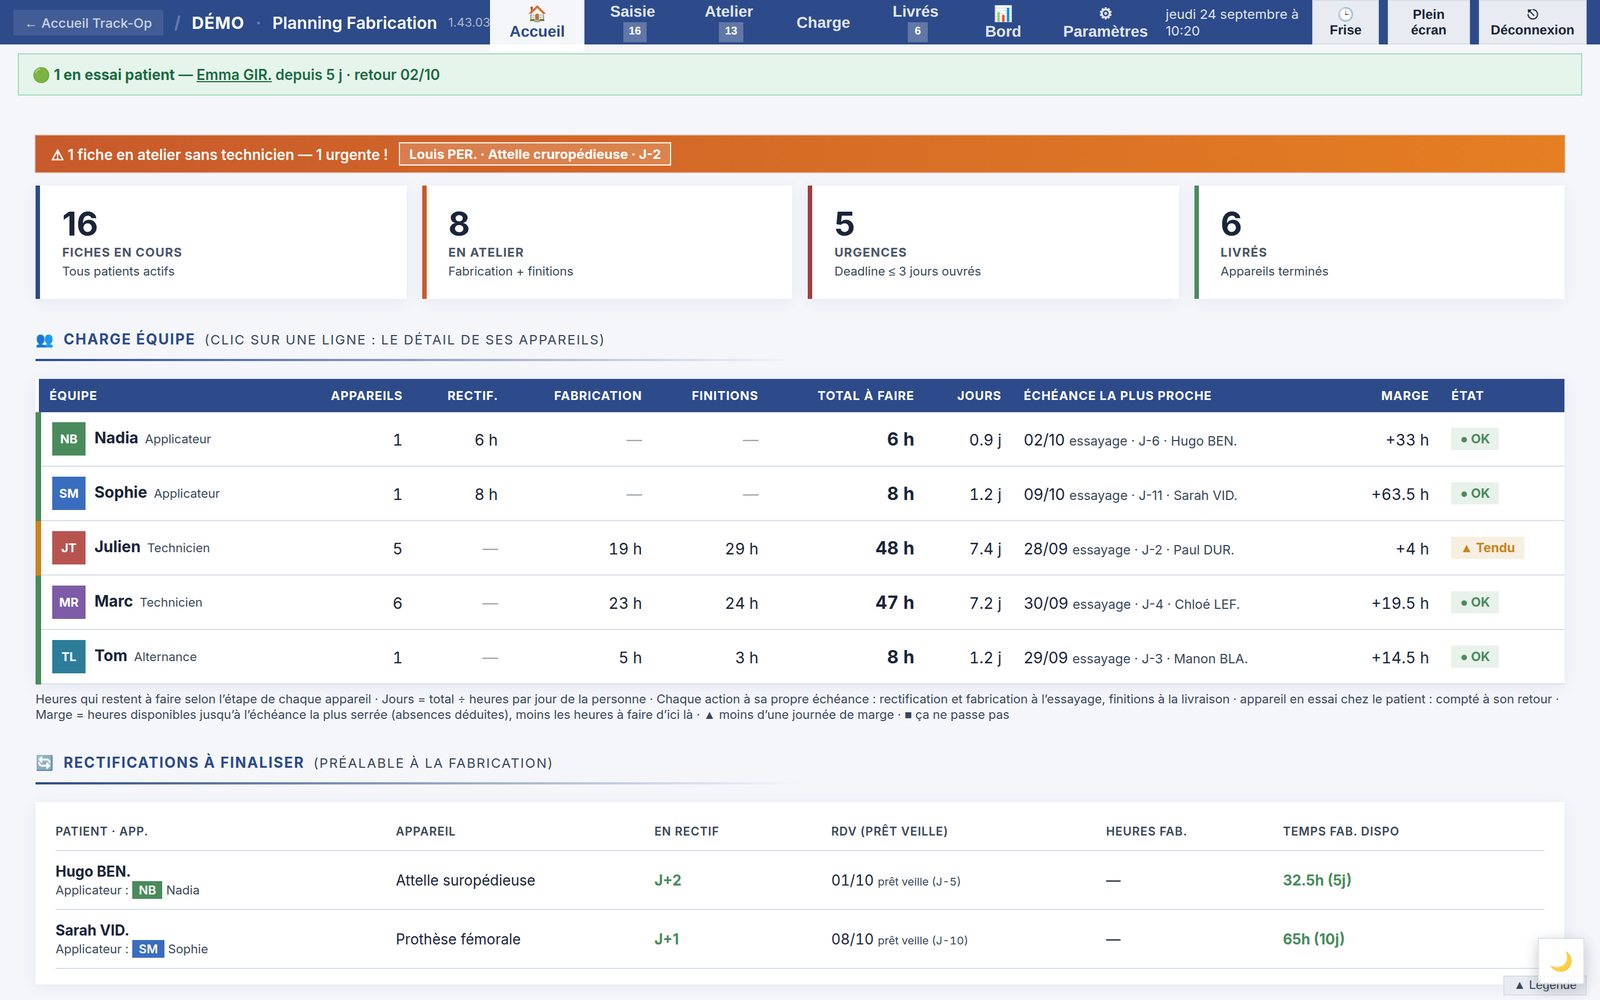Click the Rectifications à finaliser refresh icon
The height and width of the screenshot is (1000, 1600).
tap(44, 763)
